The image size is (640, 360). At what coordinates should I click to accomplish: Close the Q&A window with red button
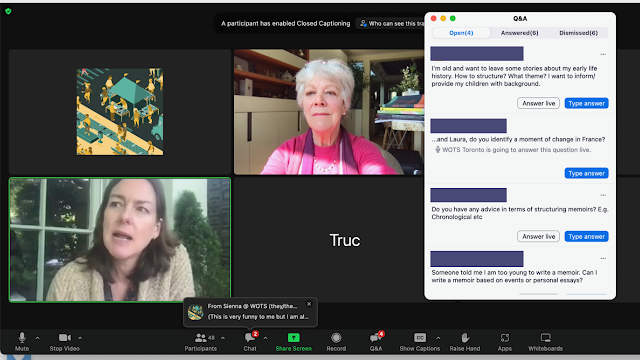click(x=433, y=18)
